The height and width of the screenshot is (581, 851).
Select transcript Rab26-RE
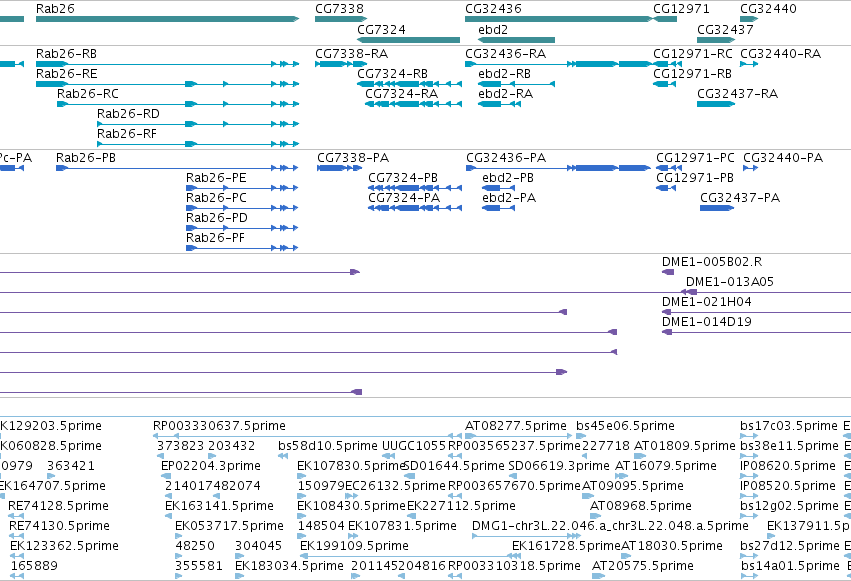67,74
